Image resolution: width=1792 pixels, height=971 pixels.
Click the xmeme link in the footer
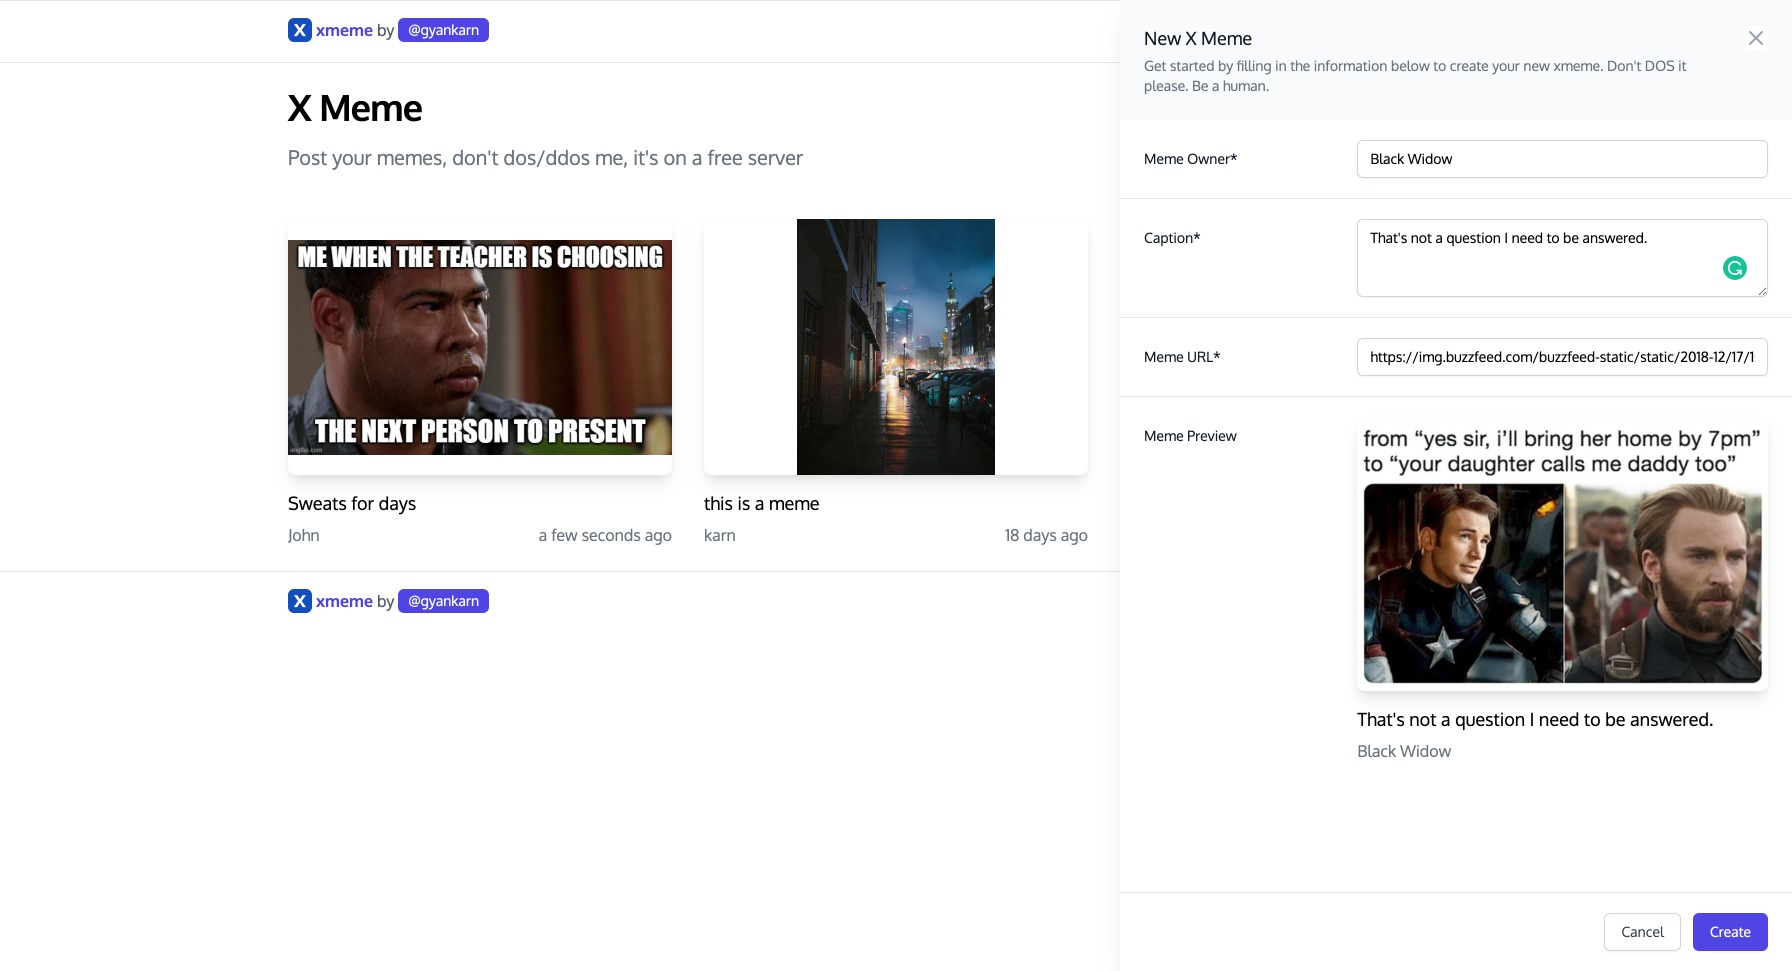coord(344,601)
